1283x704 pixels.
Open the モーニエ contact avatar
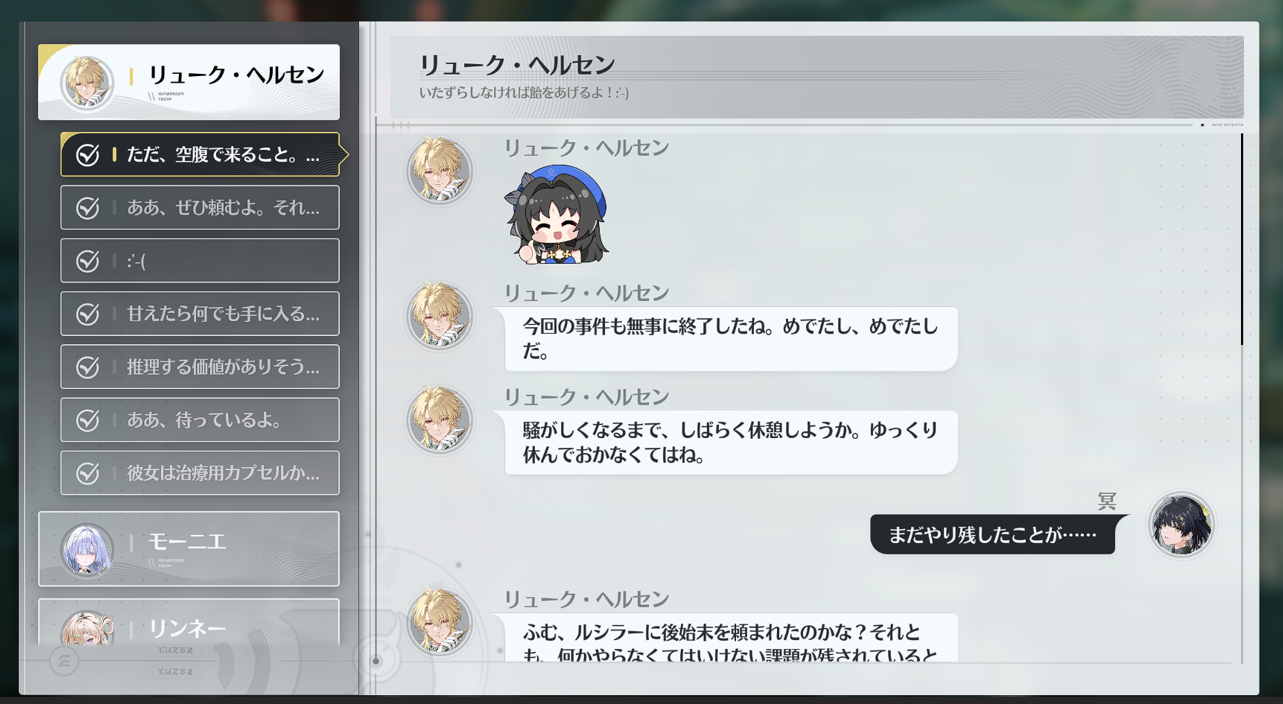[87, 549]
